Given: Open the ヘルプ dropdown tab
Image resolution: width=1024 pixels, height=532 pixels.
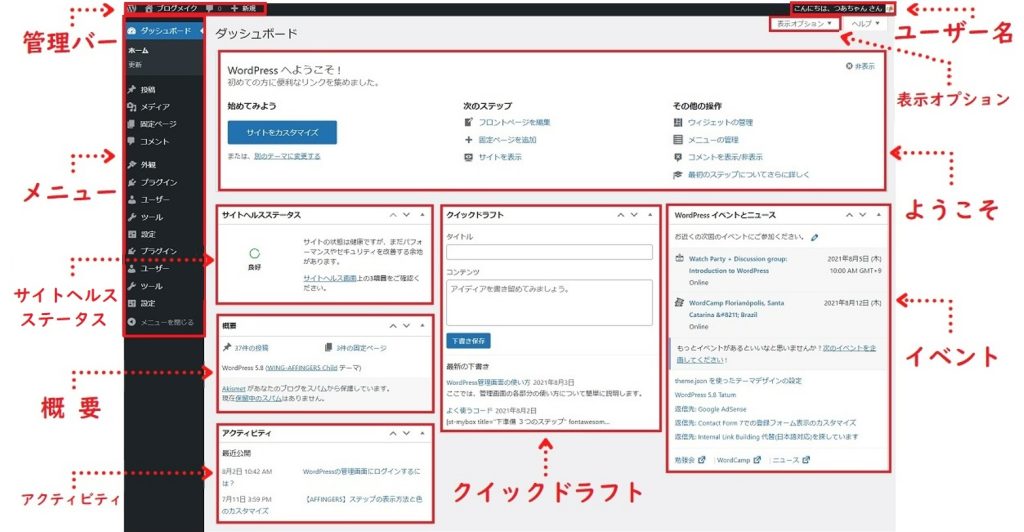Looking at the screenshot, I should click(865, 23).
